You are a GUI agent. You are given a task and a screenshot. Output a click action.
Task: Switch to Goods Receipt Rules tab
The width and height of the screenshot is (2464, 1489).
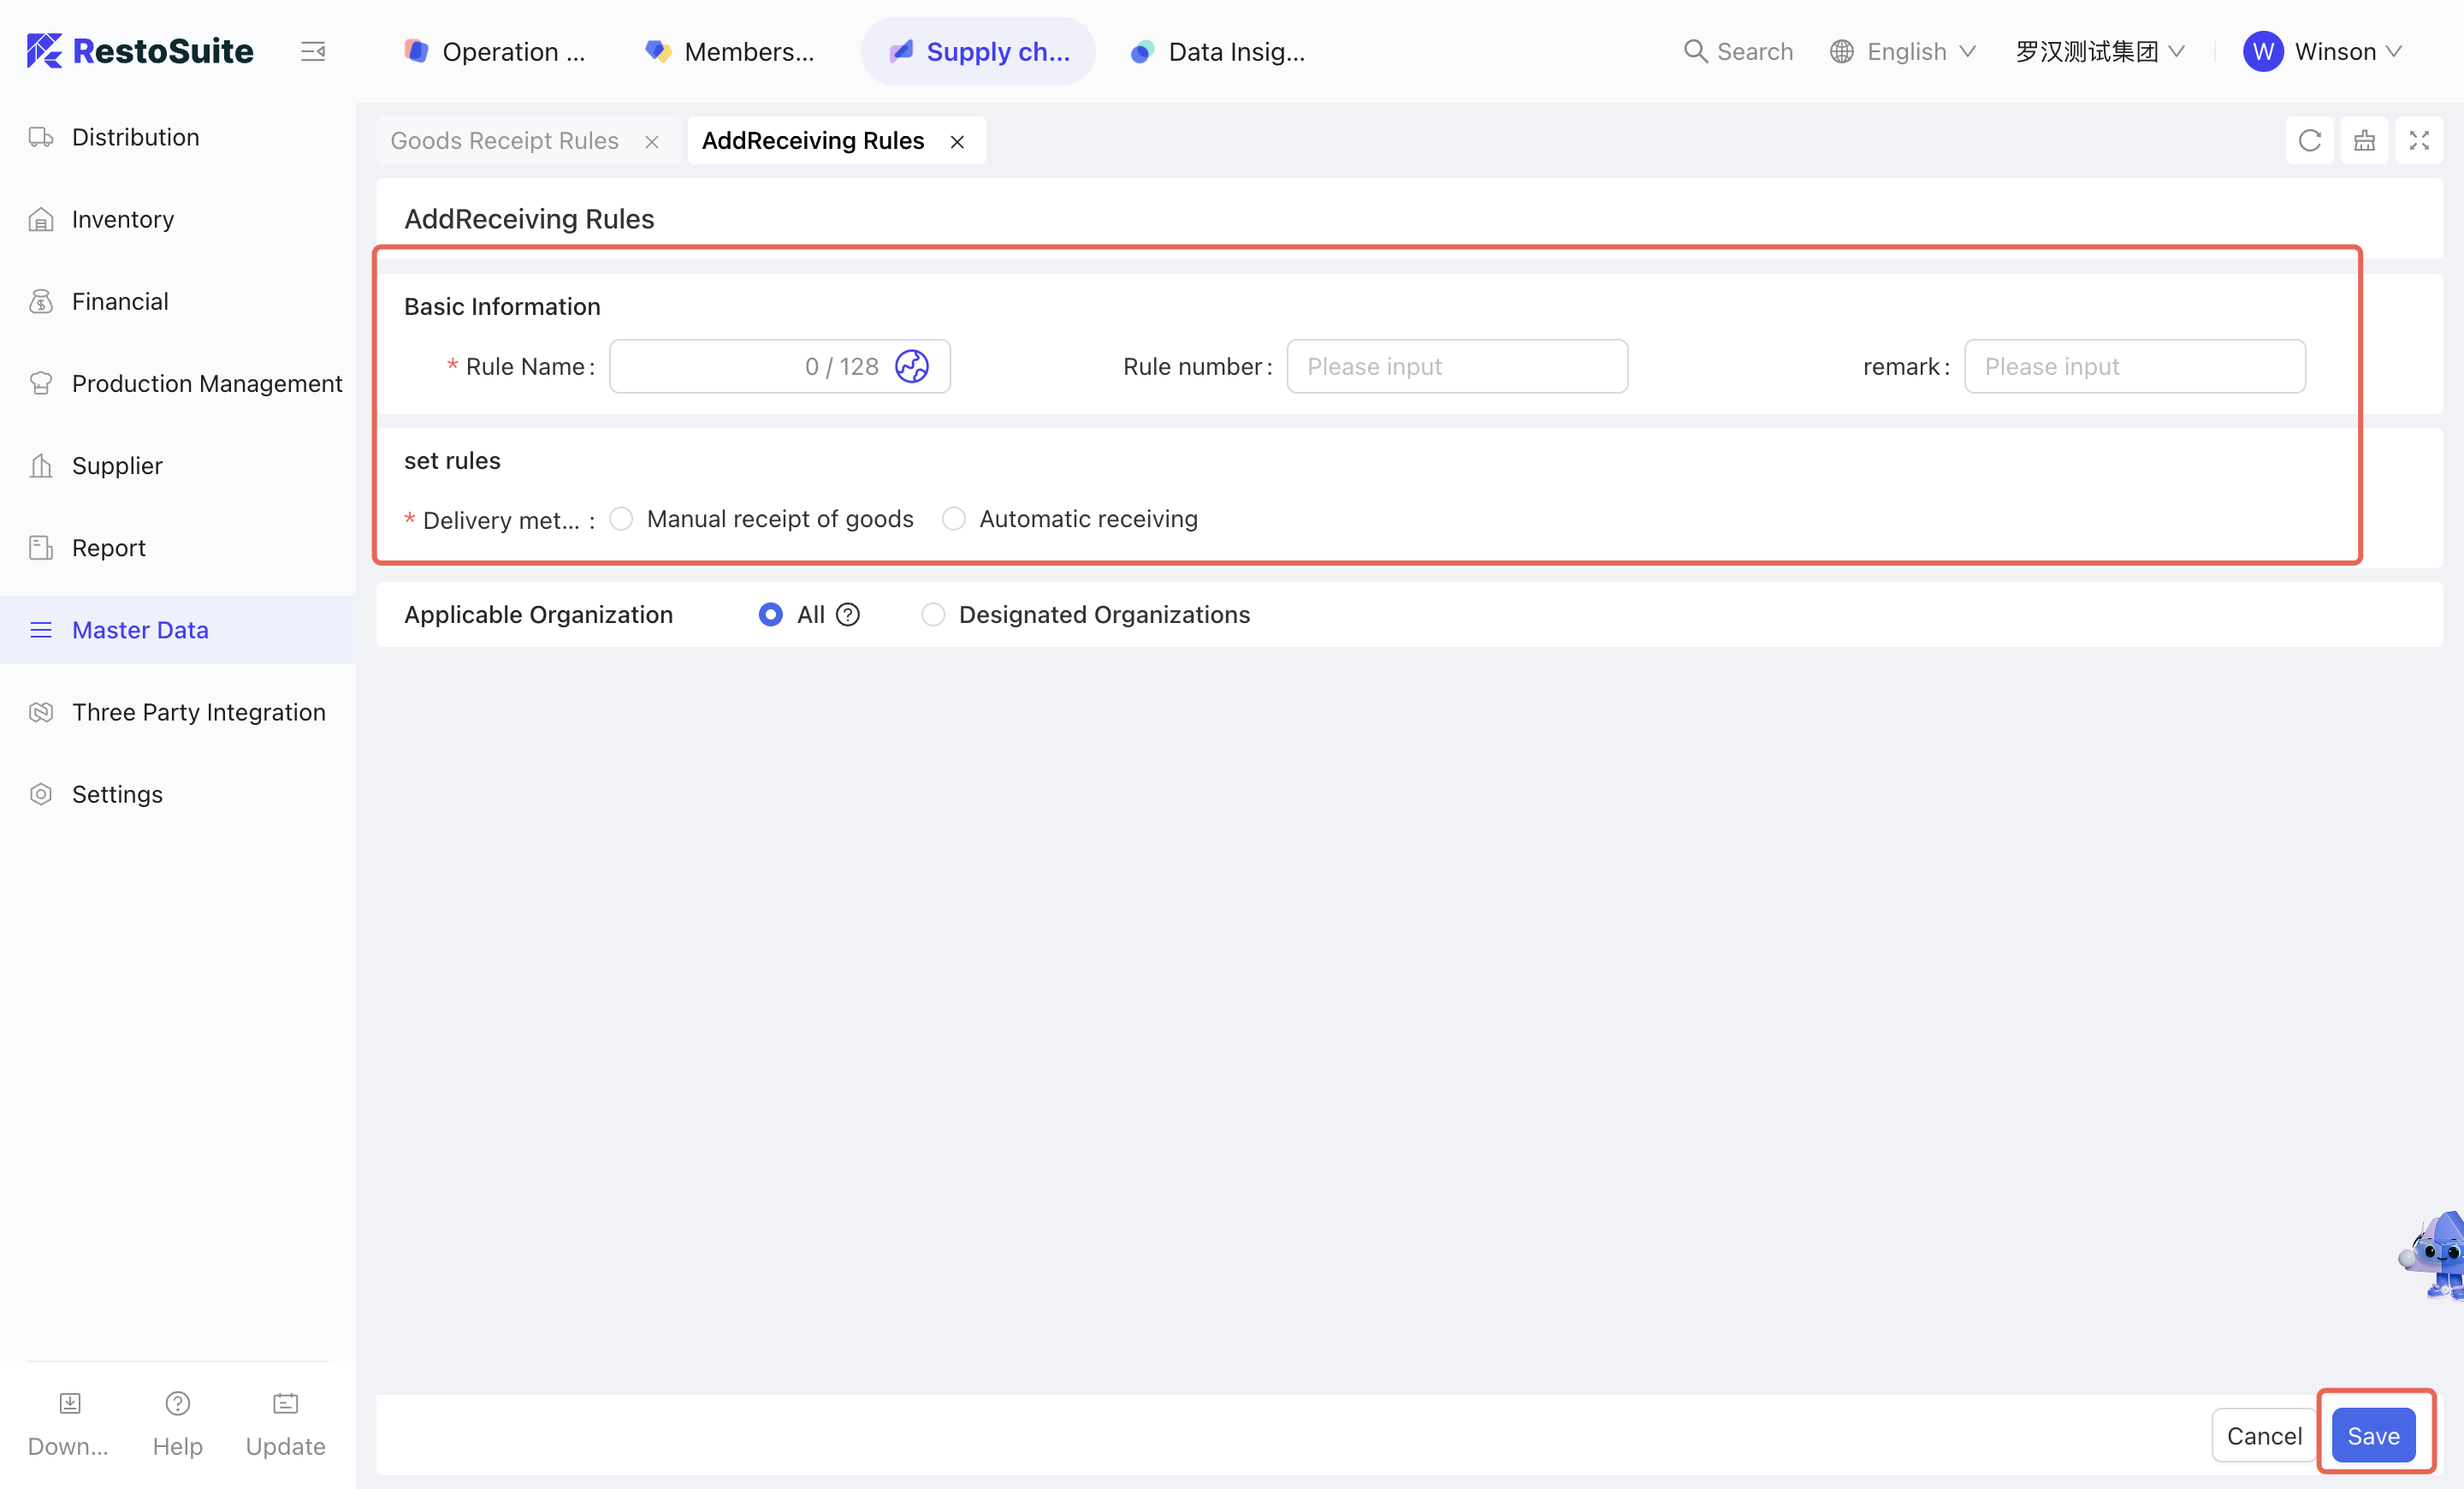505,141
